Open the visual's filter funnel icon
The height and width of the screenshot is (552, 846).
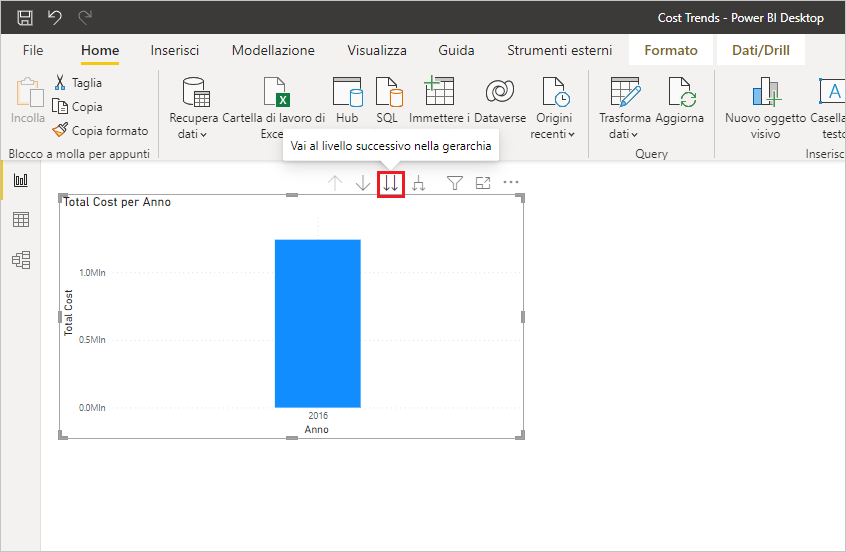(455, 183)
